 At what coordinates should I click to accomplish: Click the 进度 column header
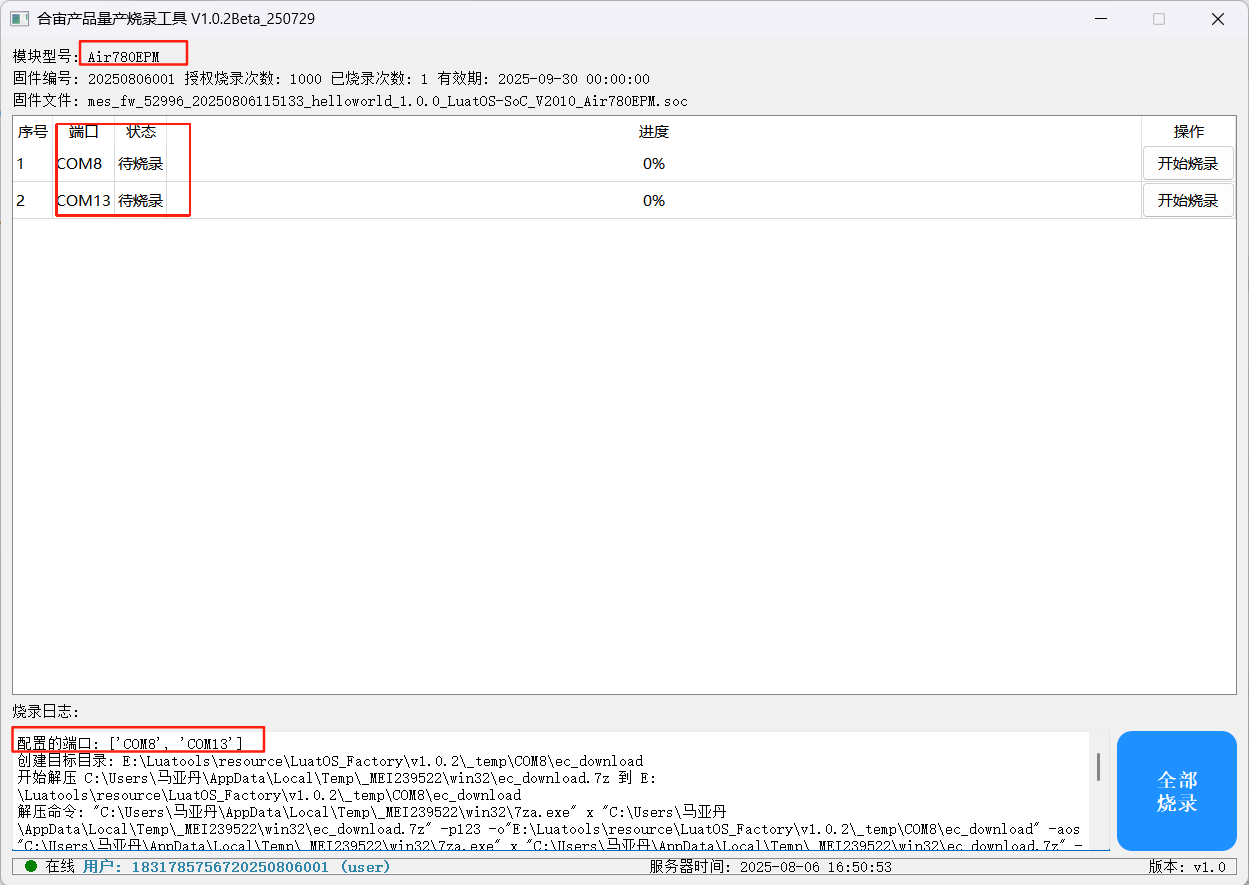tap(654, 131)
